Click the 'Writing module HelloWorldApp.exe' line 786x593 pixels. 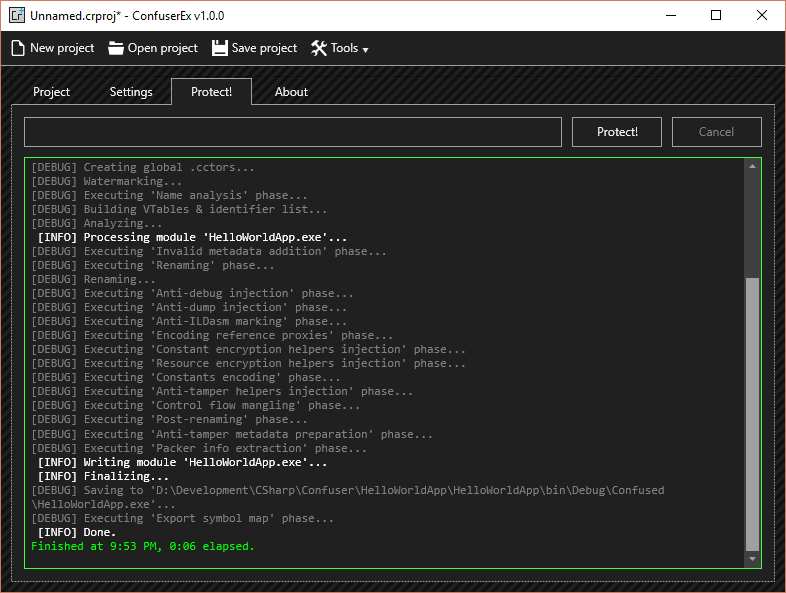click(182, 462)
